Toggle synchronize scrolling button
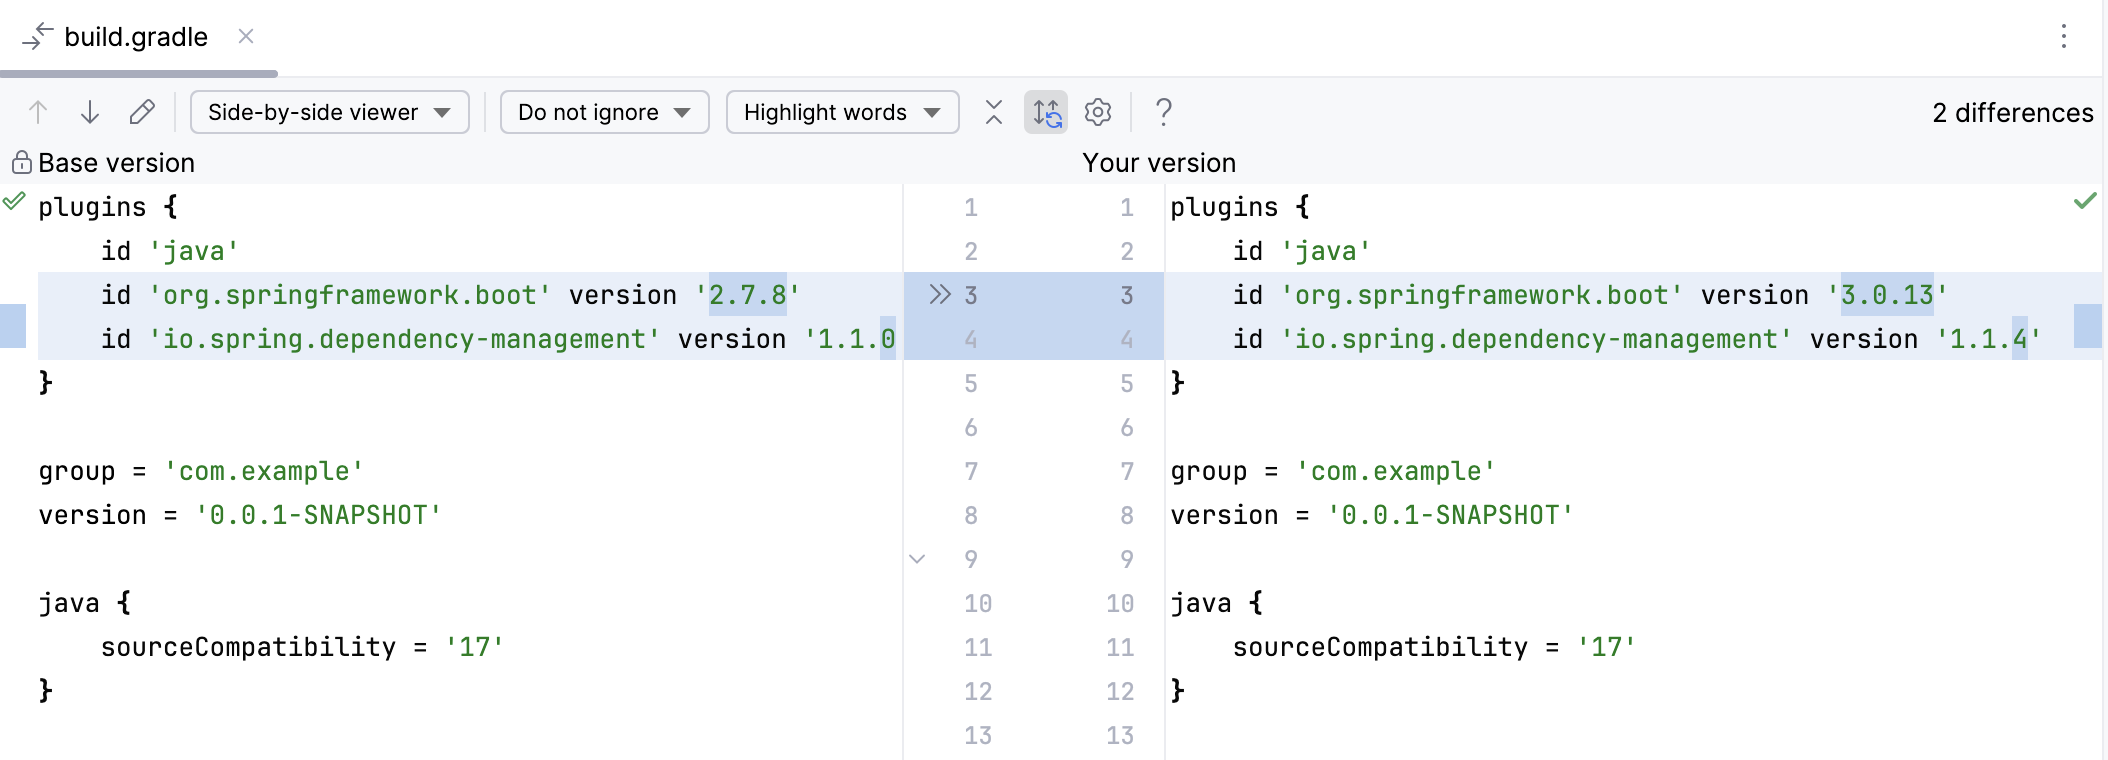The image size is (2108, 760). click(1046, 112)
